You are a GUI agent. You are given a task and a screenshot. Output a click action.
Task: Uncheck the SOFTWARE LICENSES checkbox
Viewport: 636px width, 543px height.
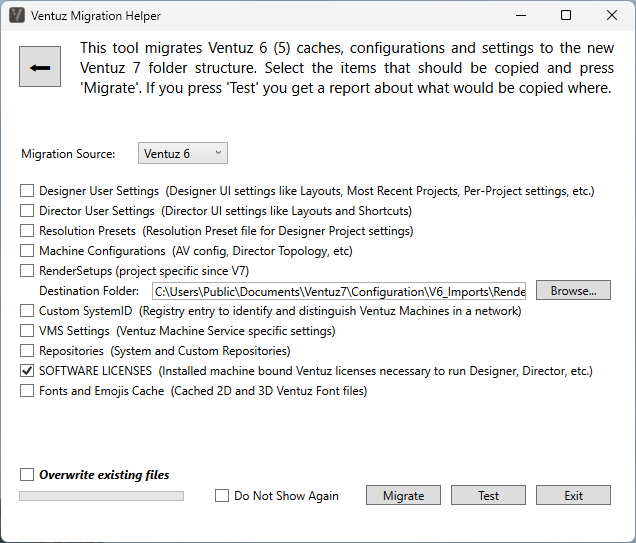point(27,371)
